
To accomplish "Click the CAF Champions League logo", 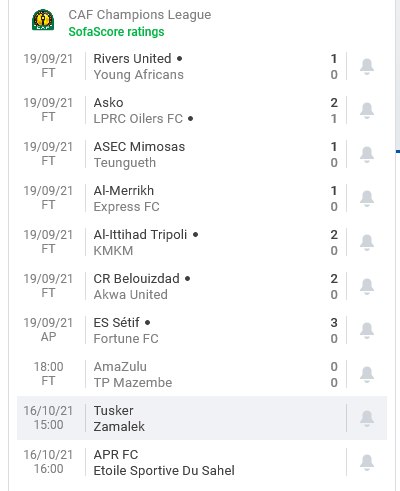I will pos(43,20).
